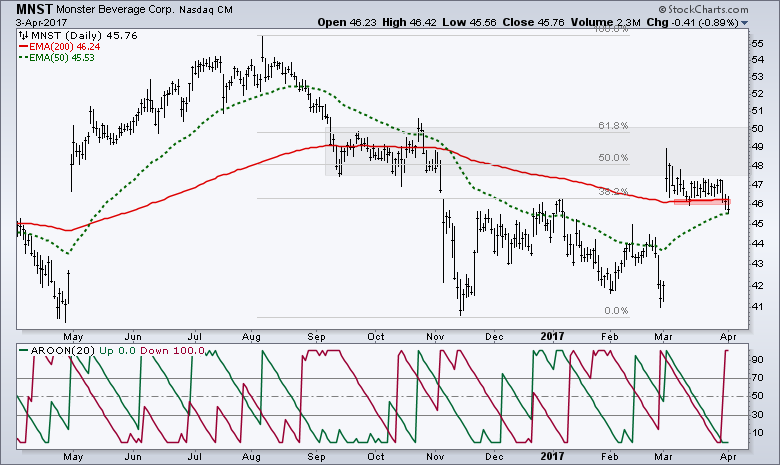Click the Aug label on price chart axis

pyautogui.click(x=251, y=337)
